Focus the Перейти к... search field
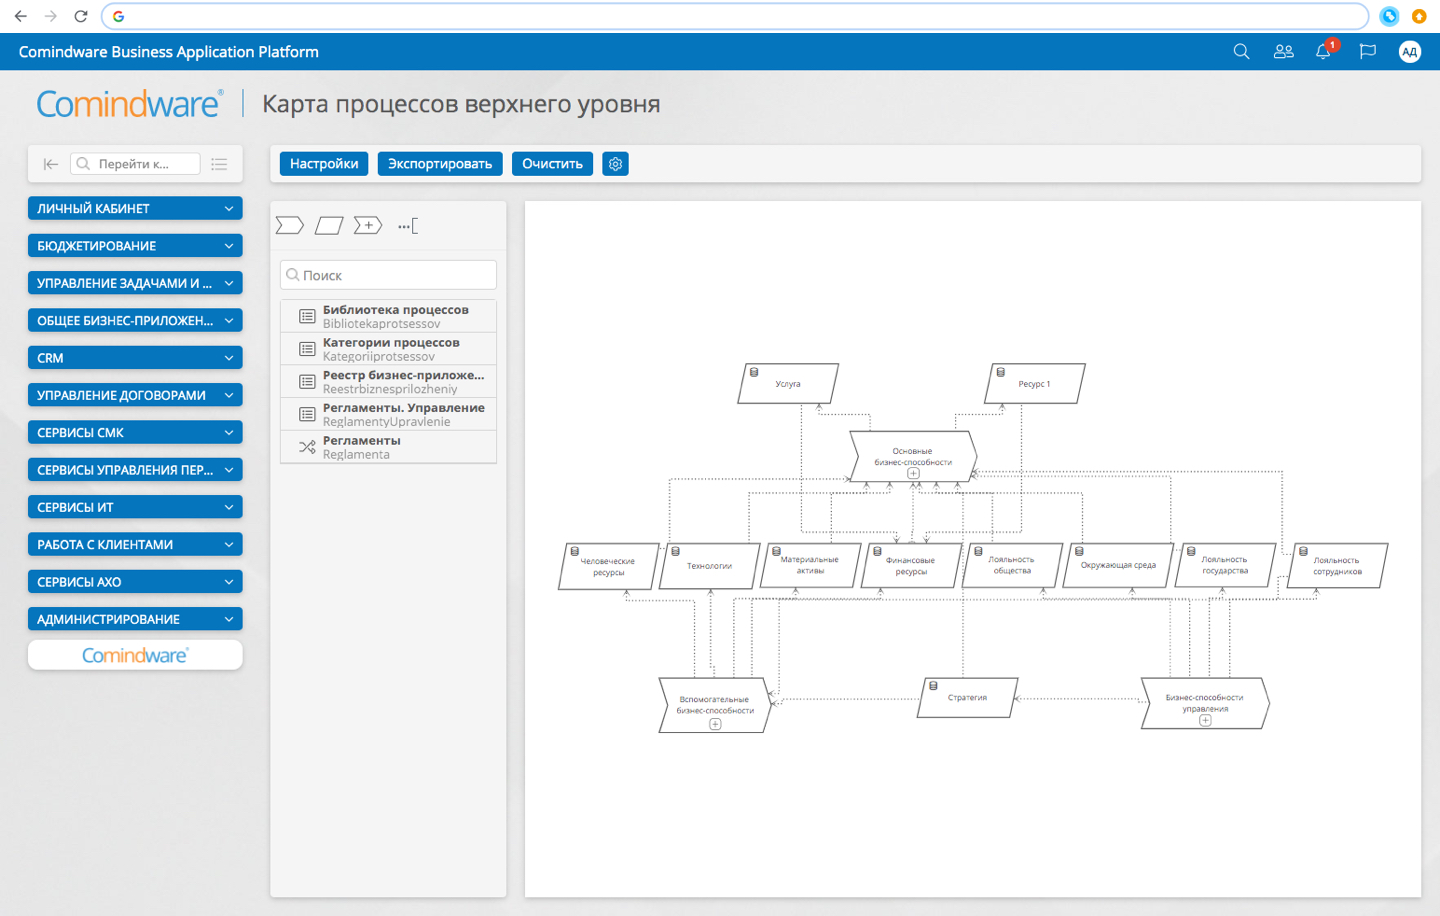The height and width of the screenshot is (916, 1440). coord(135,164)
